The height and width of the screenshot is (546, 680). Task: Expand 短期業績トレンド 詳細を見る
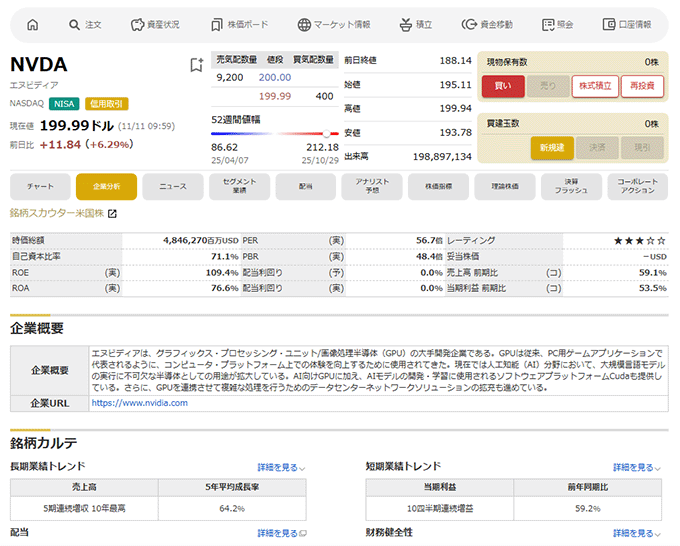click(x=635, y=467)
